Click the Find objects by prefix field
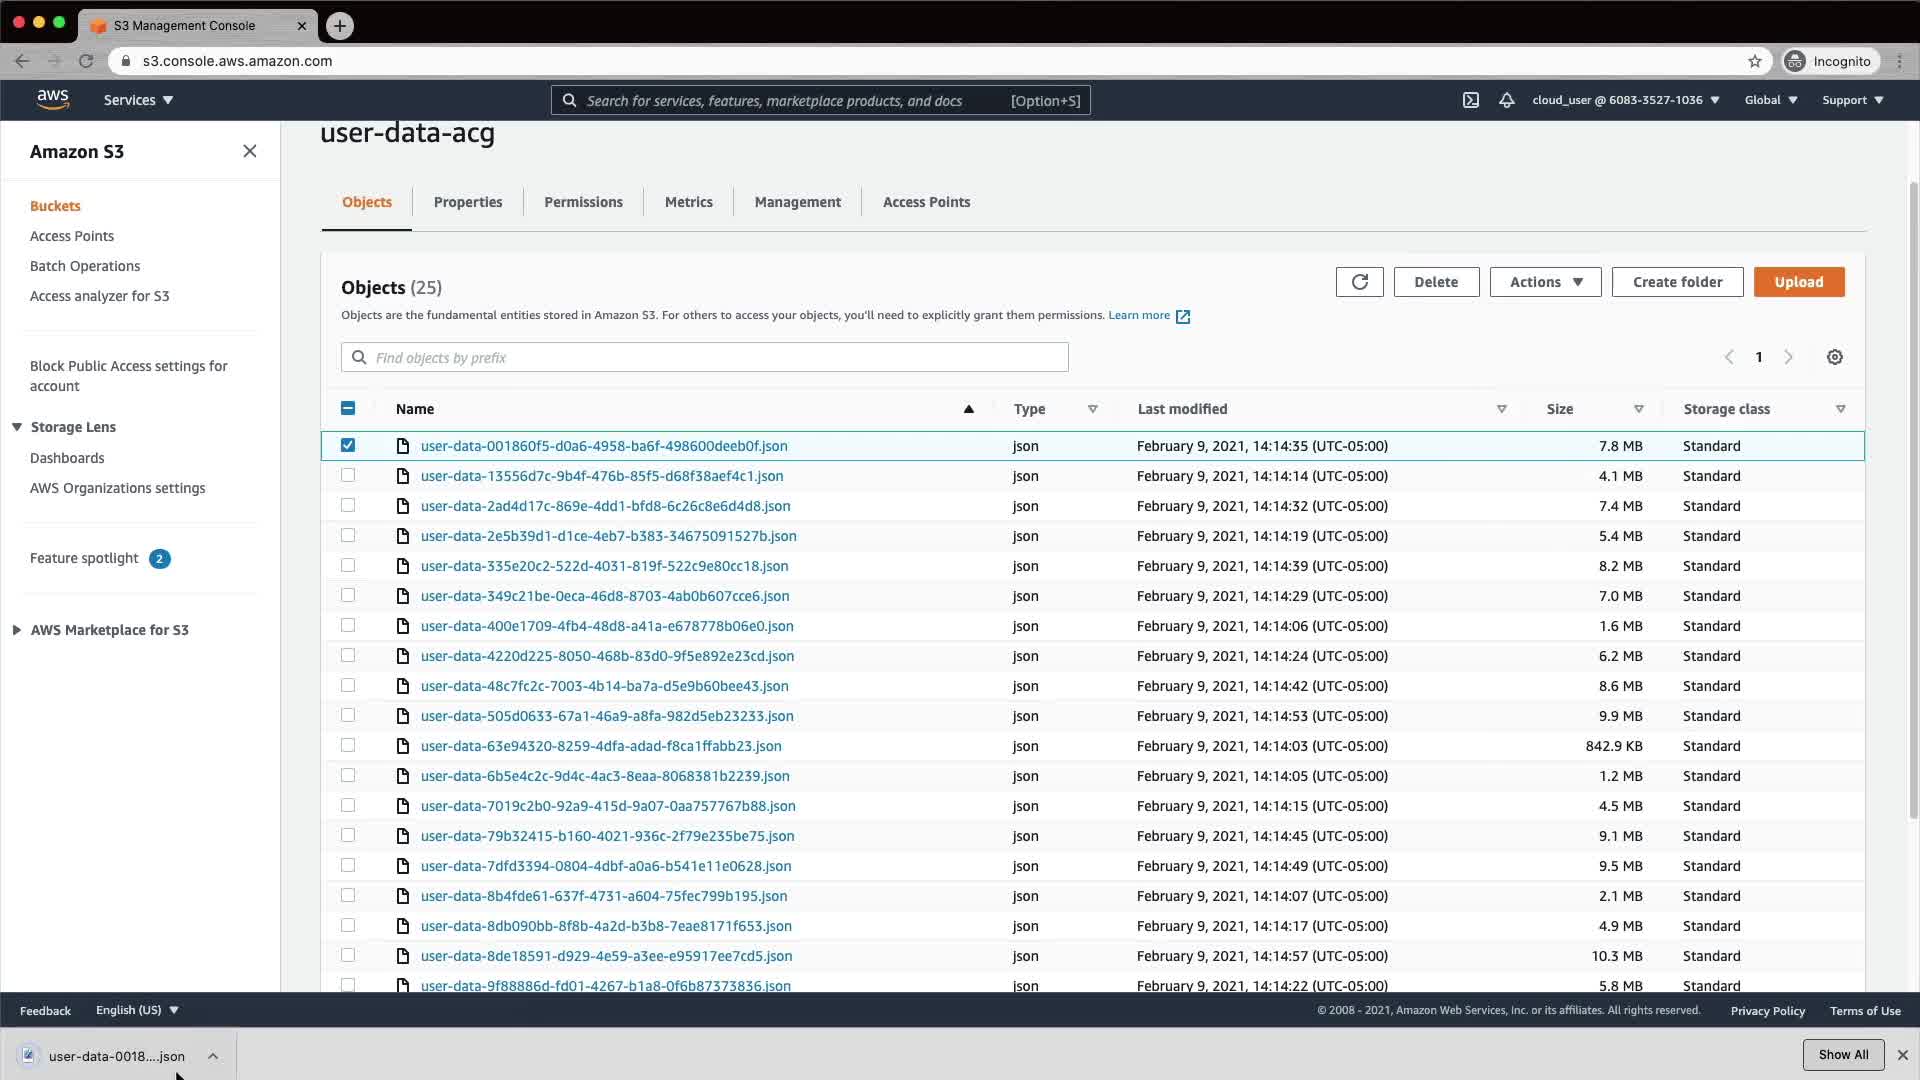1920x1080 pixels. [x=705, y=357]
